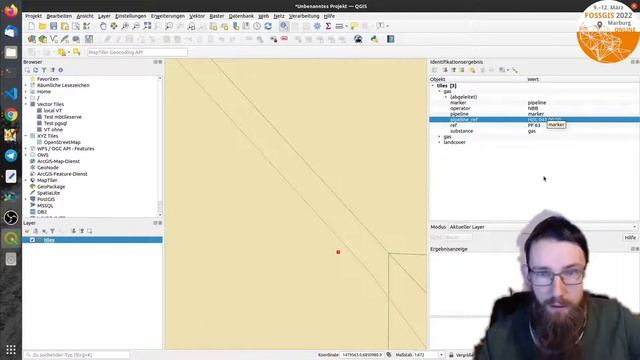Toggle visibility of the tiles layer
Screen dimensions: 640x360
tap(32, 240)
